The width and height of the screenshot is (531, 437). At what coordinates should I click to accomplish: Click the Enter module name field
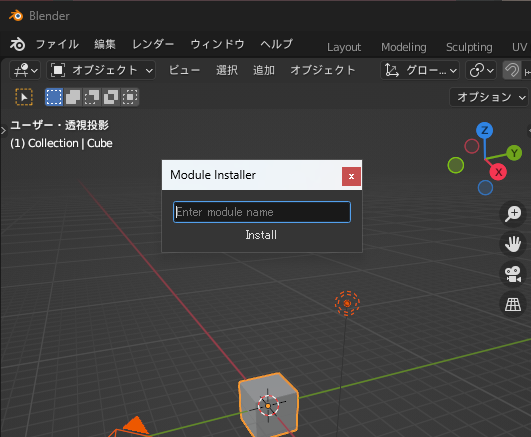click(262, 212)
